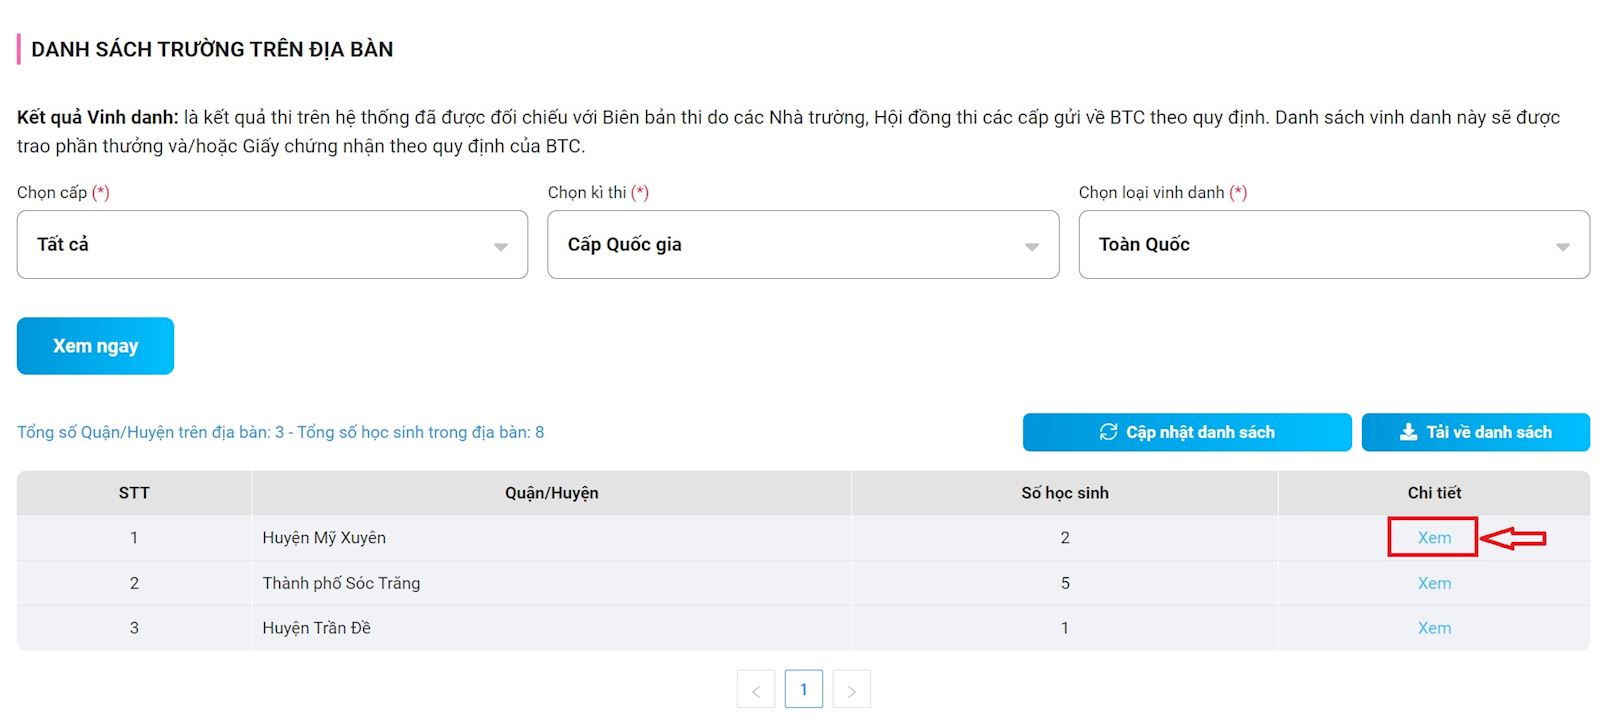
Task: Click the Xem ngay button
Action: click(95, 346)
